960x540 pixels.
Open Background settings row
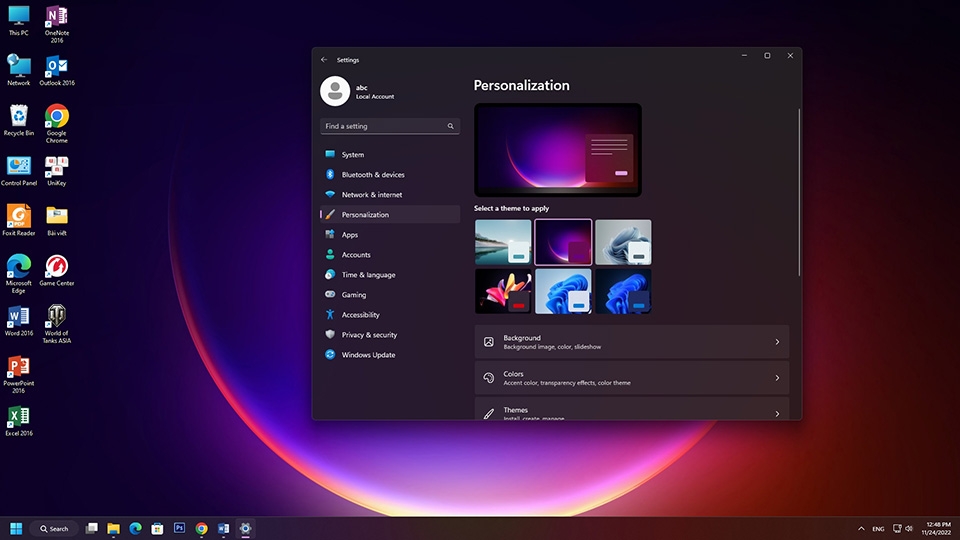pyautogui.click(x=632, y=342)
